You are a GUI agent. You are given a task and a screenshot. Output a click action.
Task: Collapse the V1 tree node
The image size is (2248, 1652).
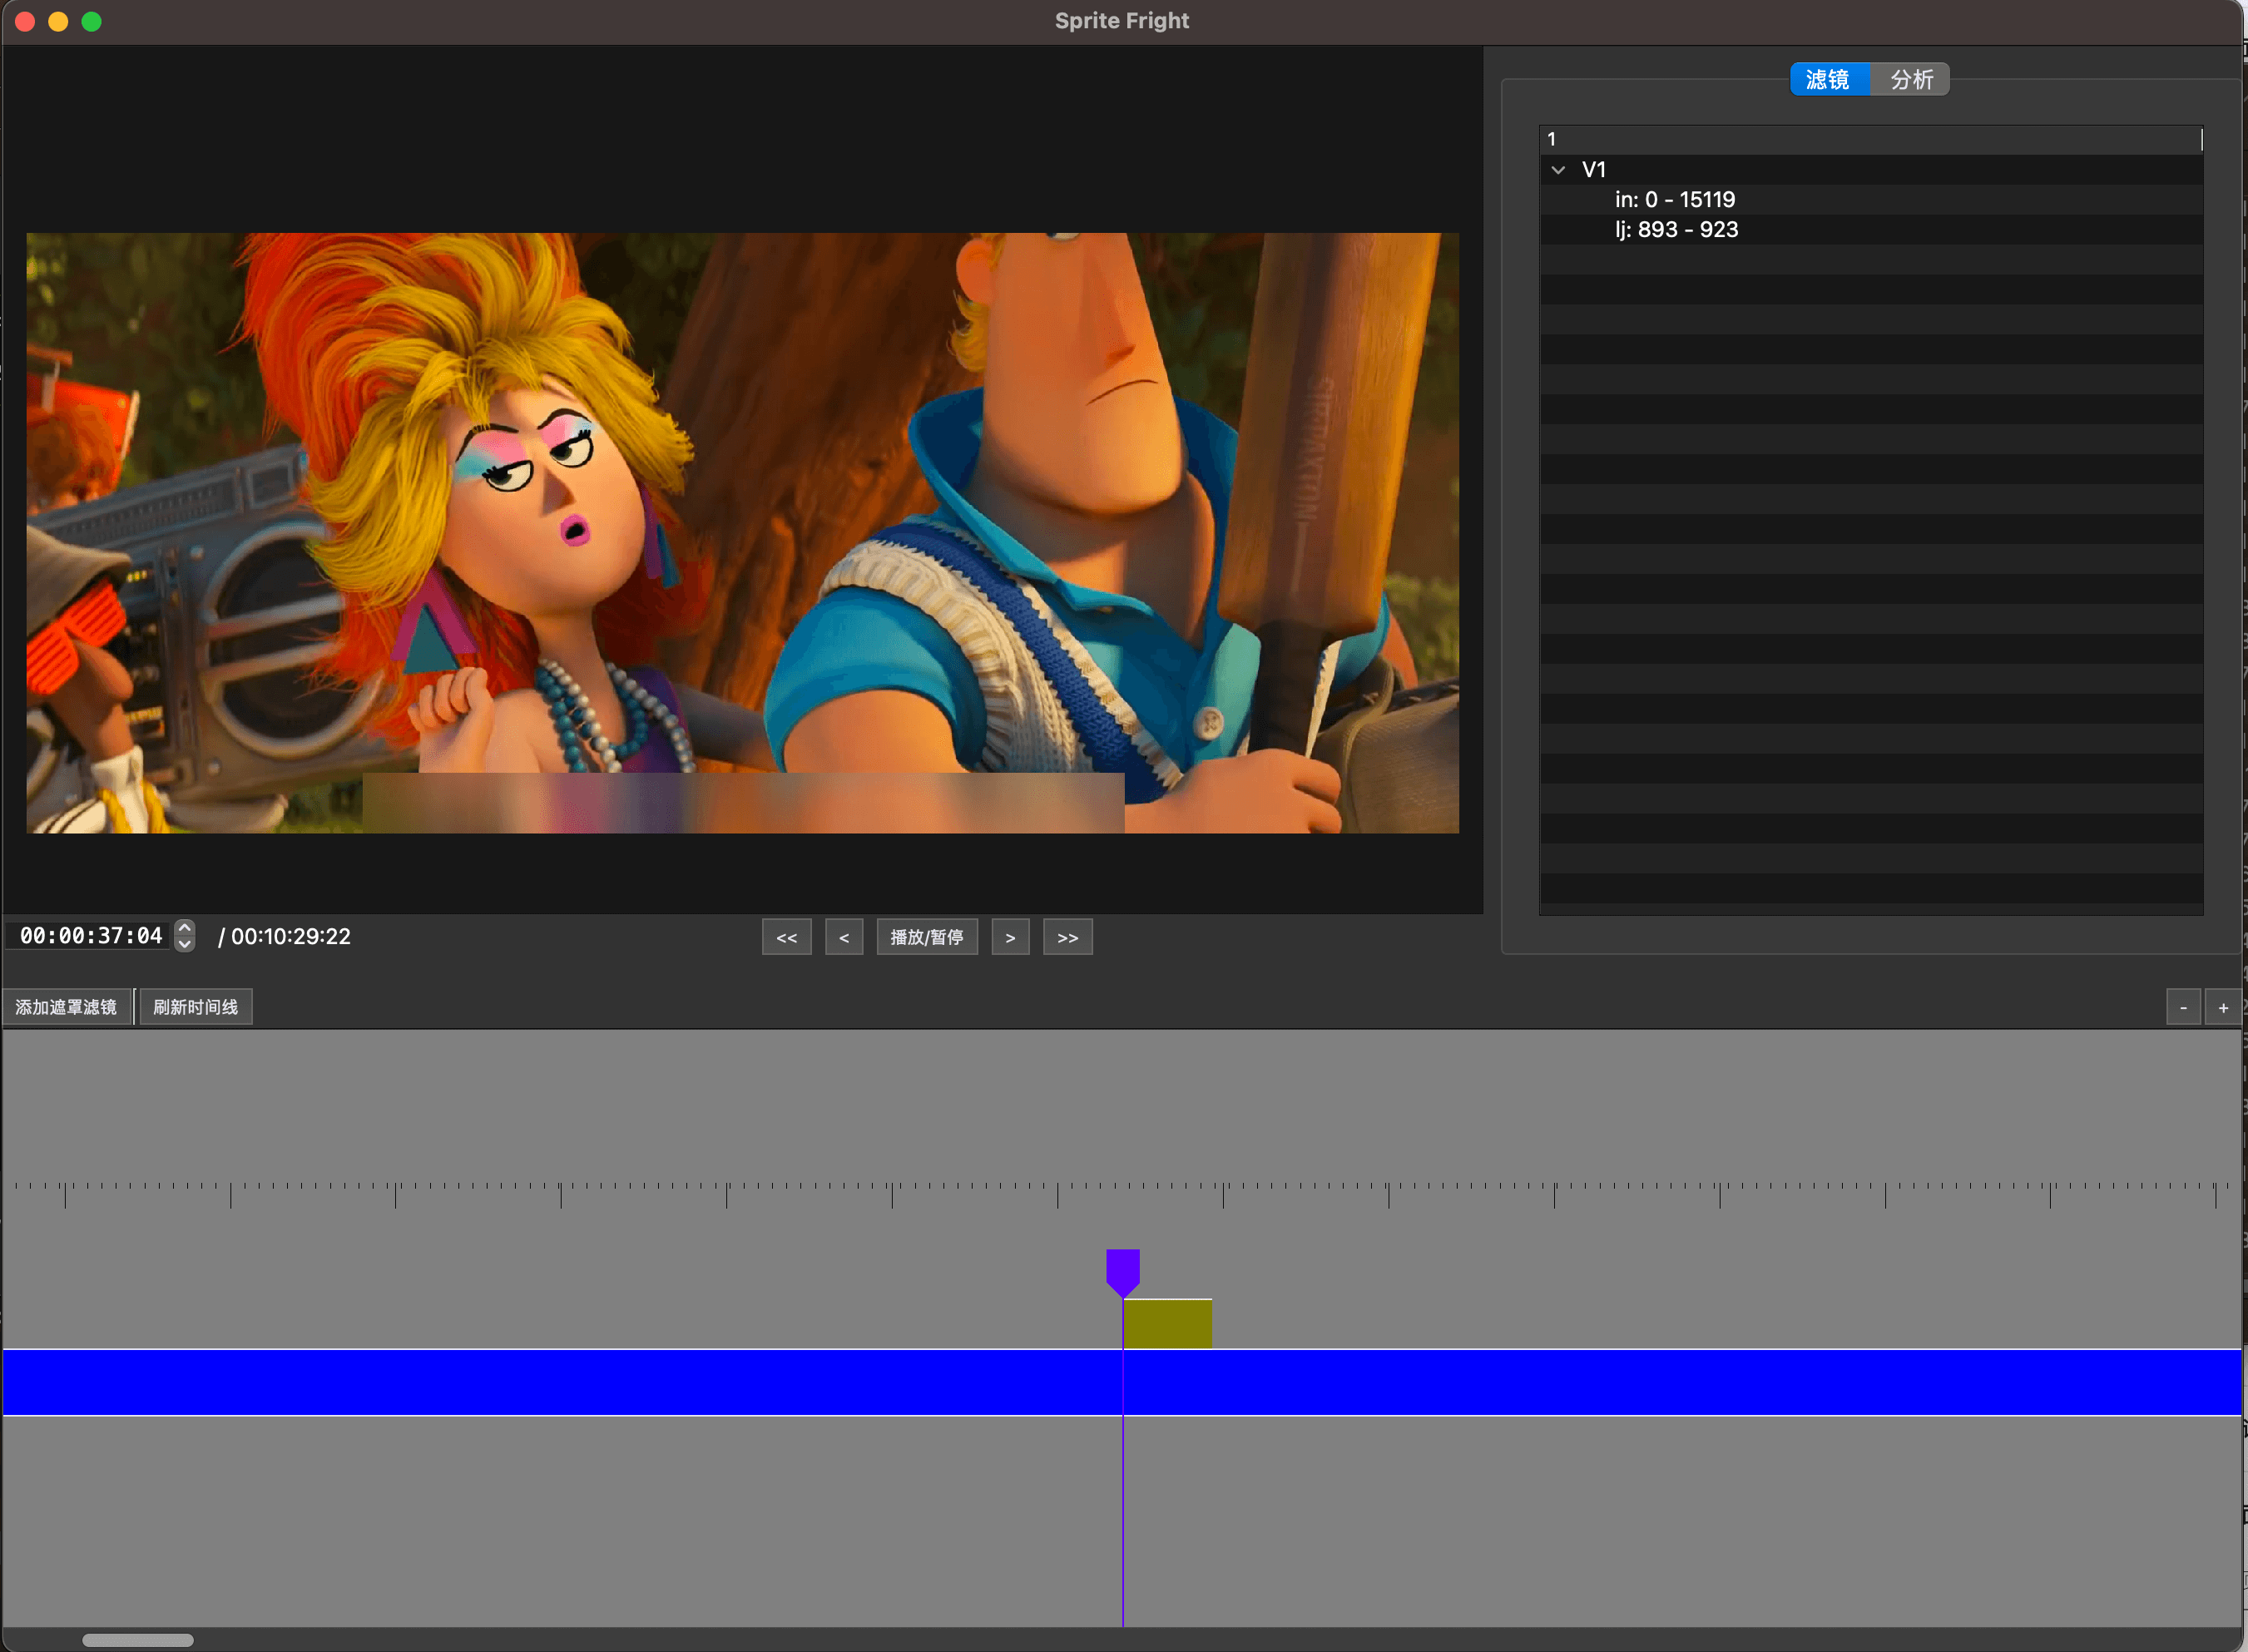[x=1558, y=170]
